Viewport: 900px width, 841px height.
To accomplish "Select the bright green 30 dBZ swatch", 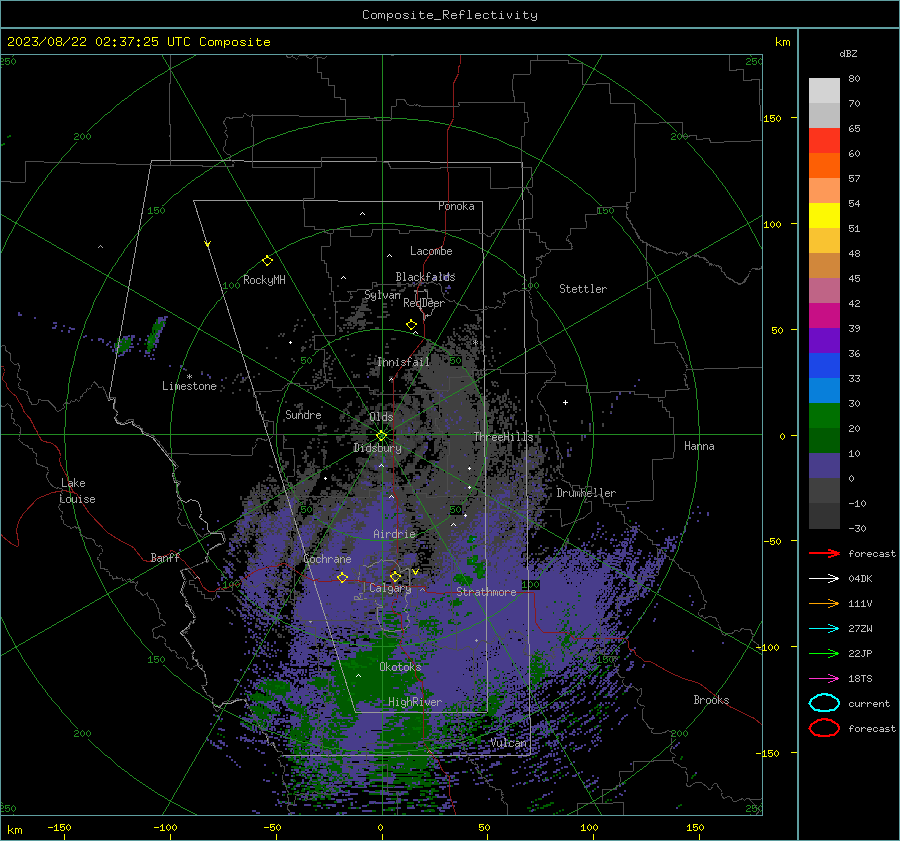I will pos(824,415).
